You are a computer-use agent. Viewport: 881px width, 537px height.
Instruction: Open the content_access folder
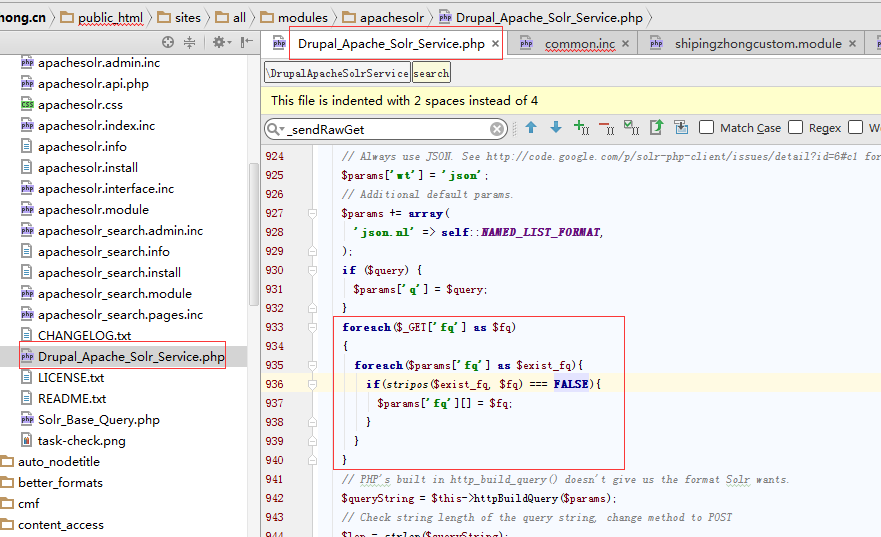point(61,525)
